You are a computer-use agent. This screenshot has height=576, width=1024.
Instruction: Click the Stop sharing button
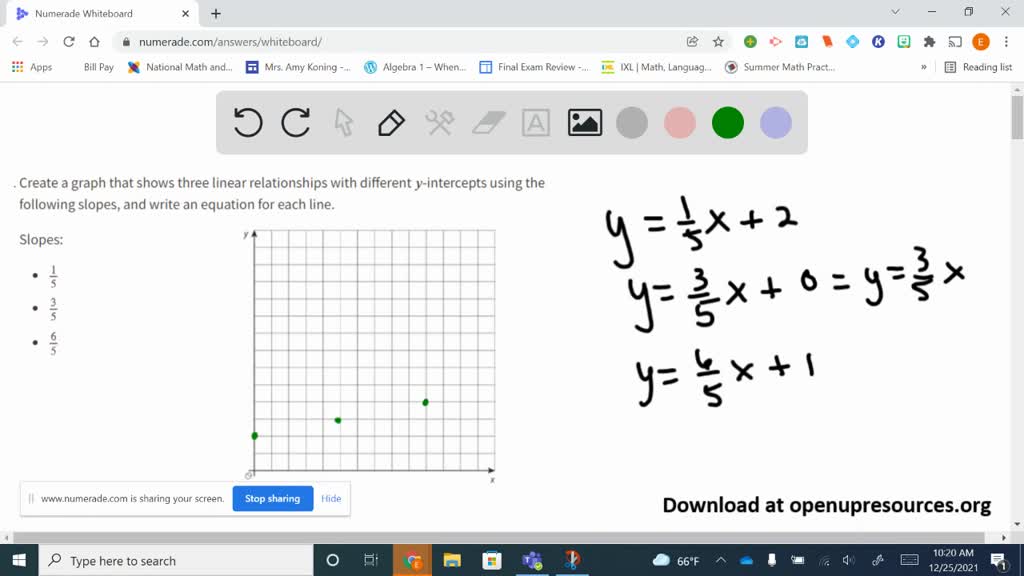272,498
